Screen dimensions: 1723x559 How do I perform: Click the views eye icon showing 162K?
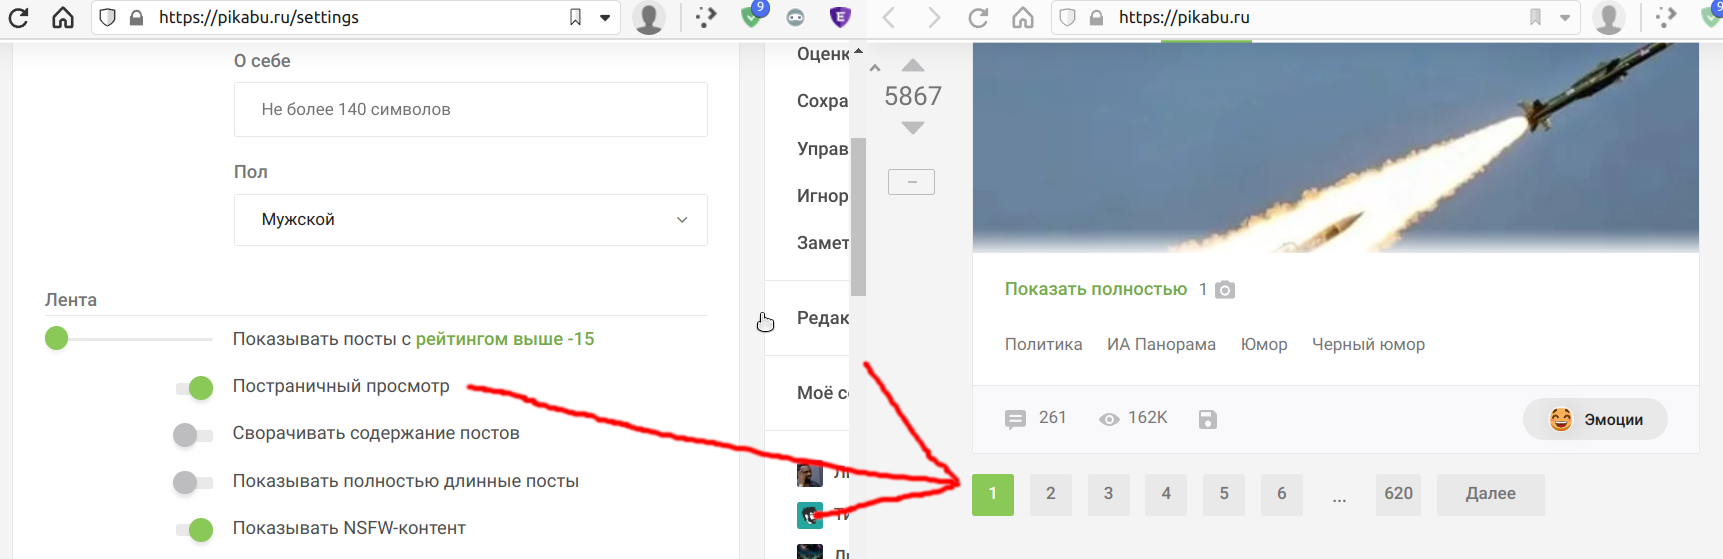click(1109, 419)
